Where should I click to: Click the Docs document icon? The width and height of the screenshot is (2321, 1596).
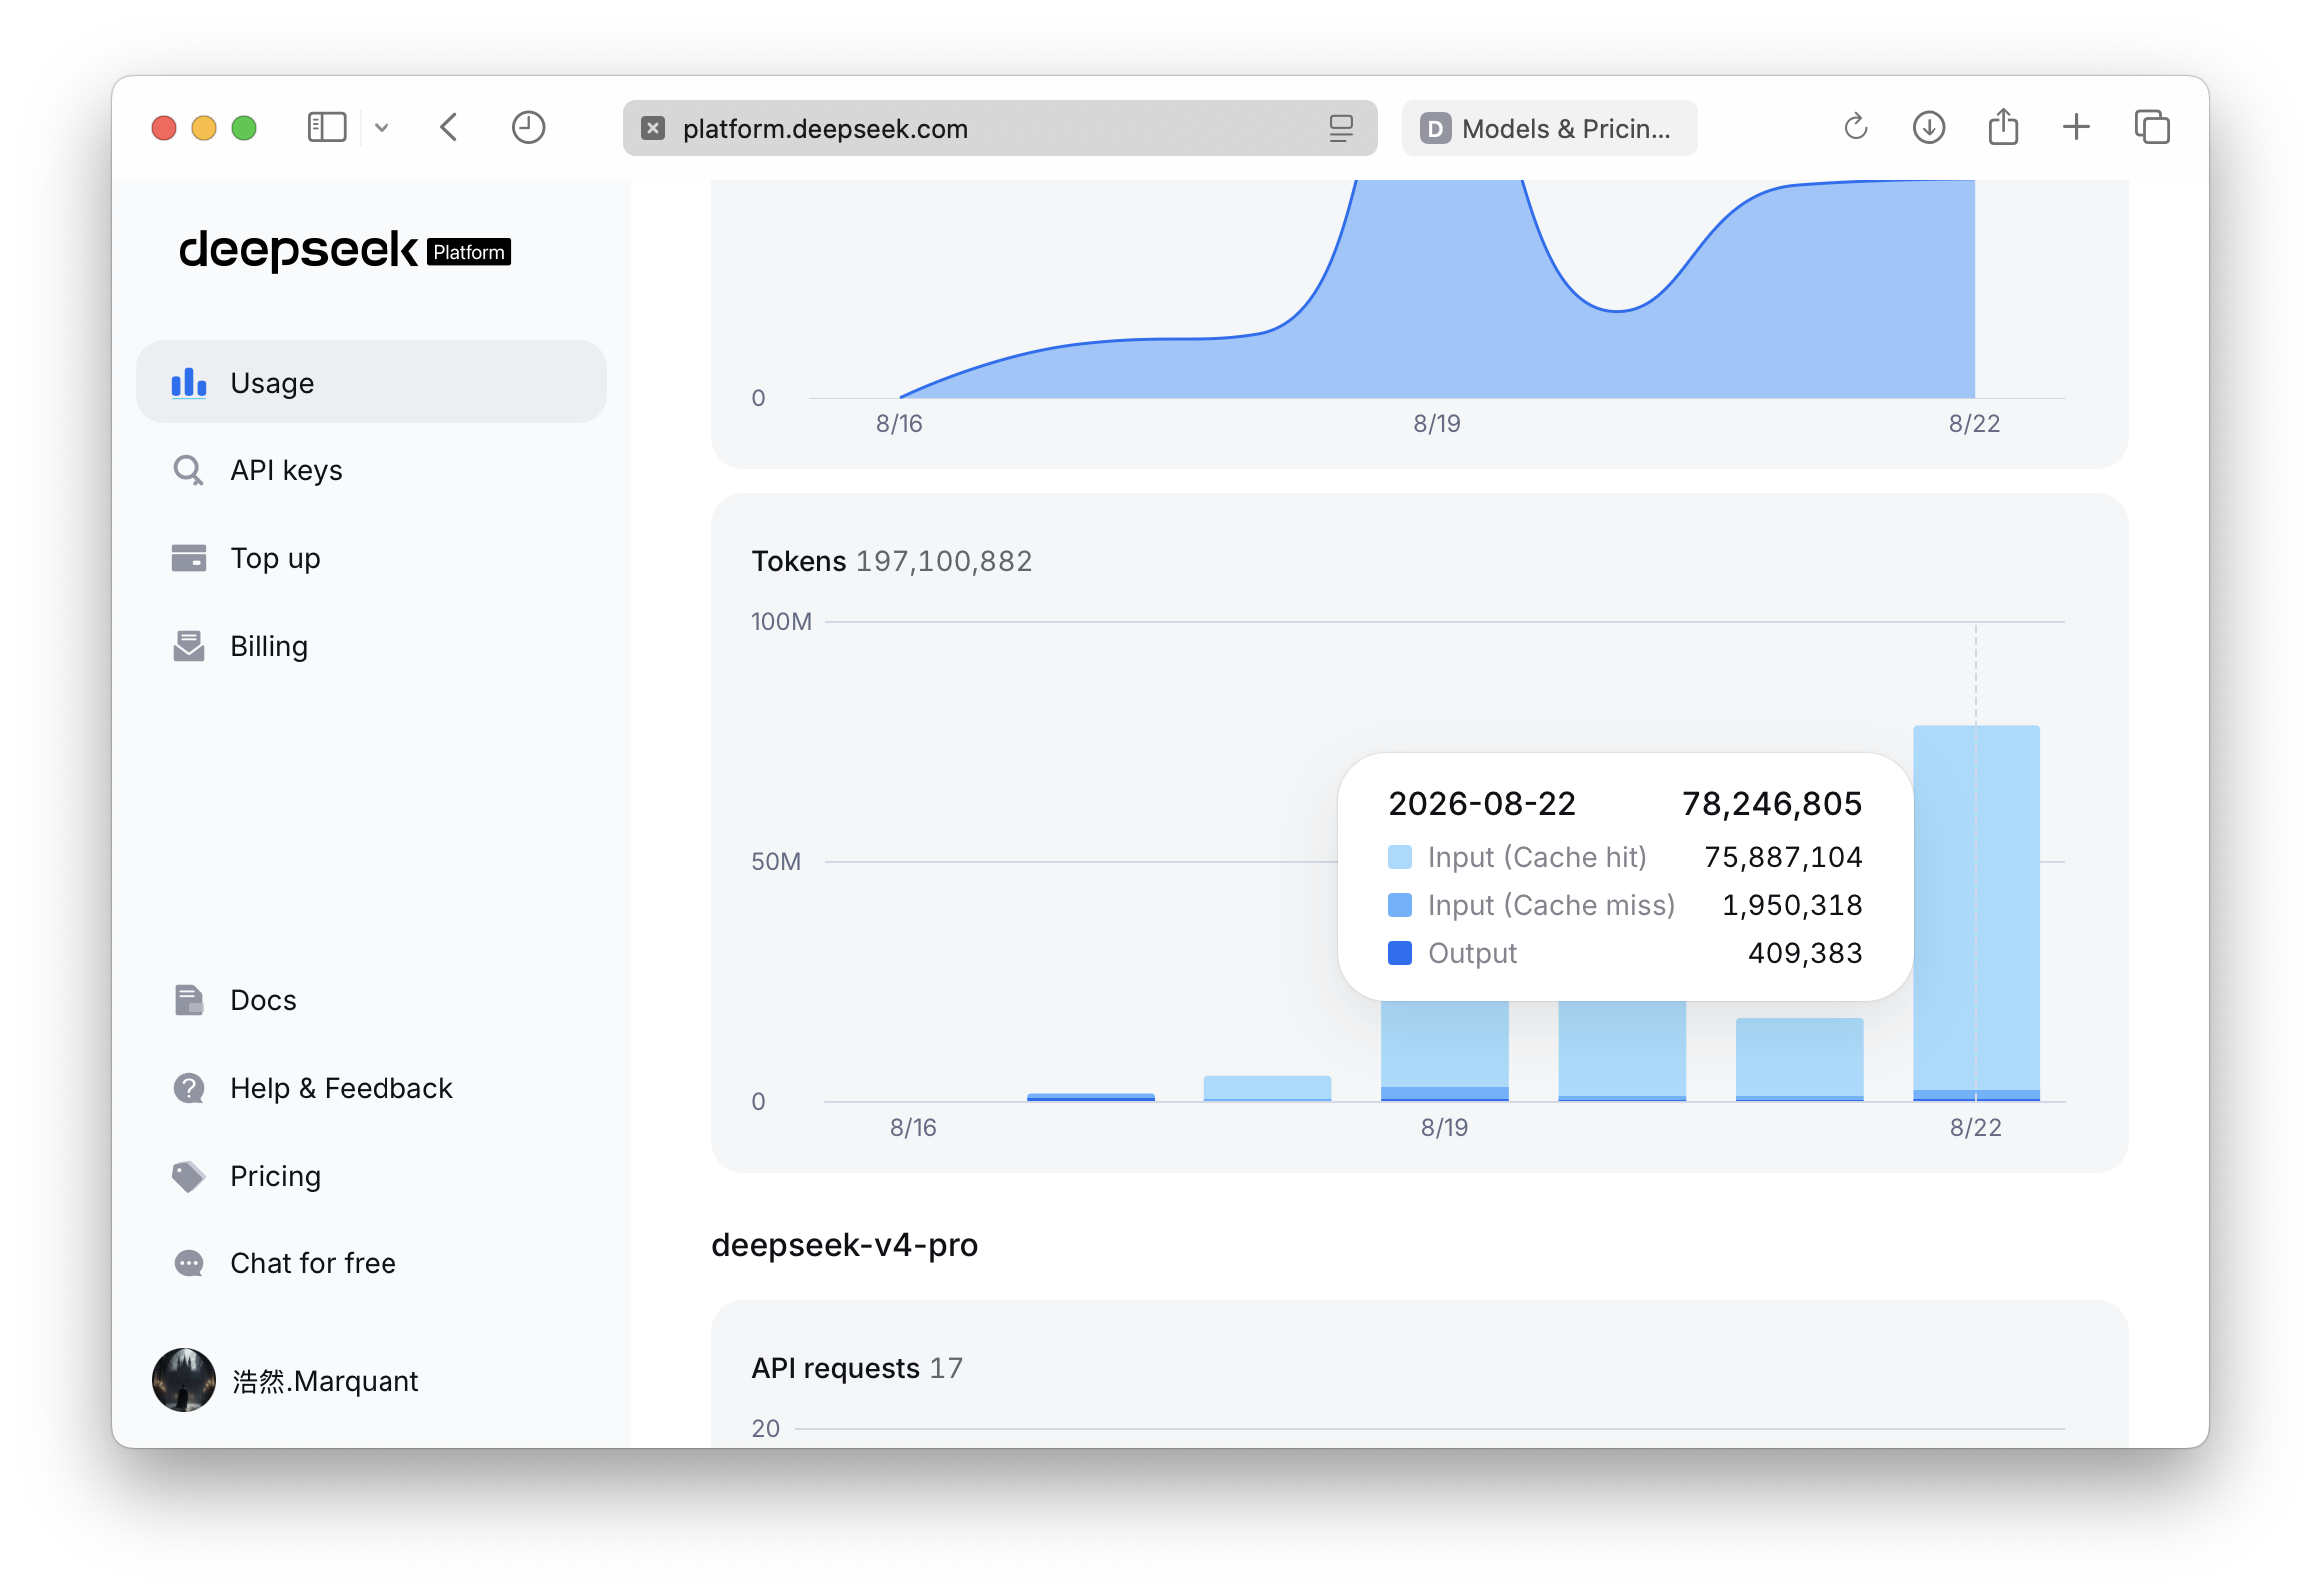pos(188,999)
